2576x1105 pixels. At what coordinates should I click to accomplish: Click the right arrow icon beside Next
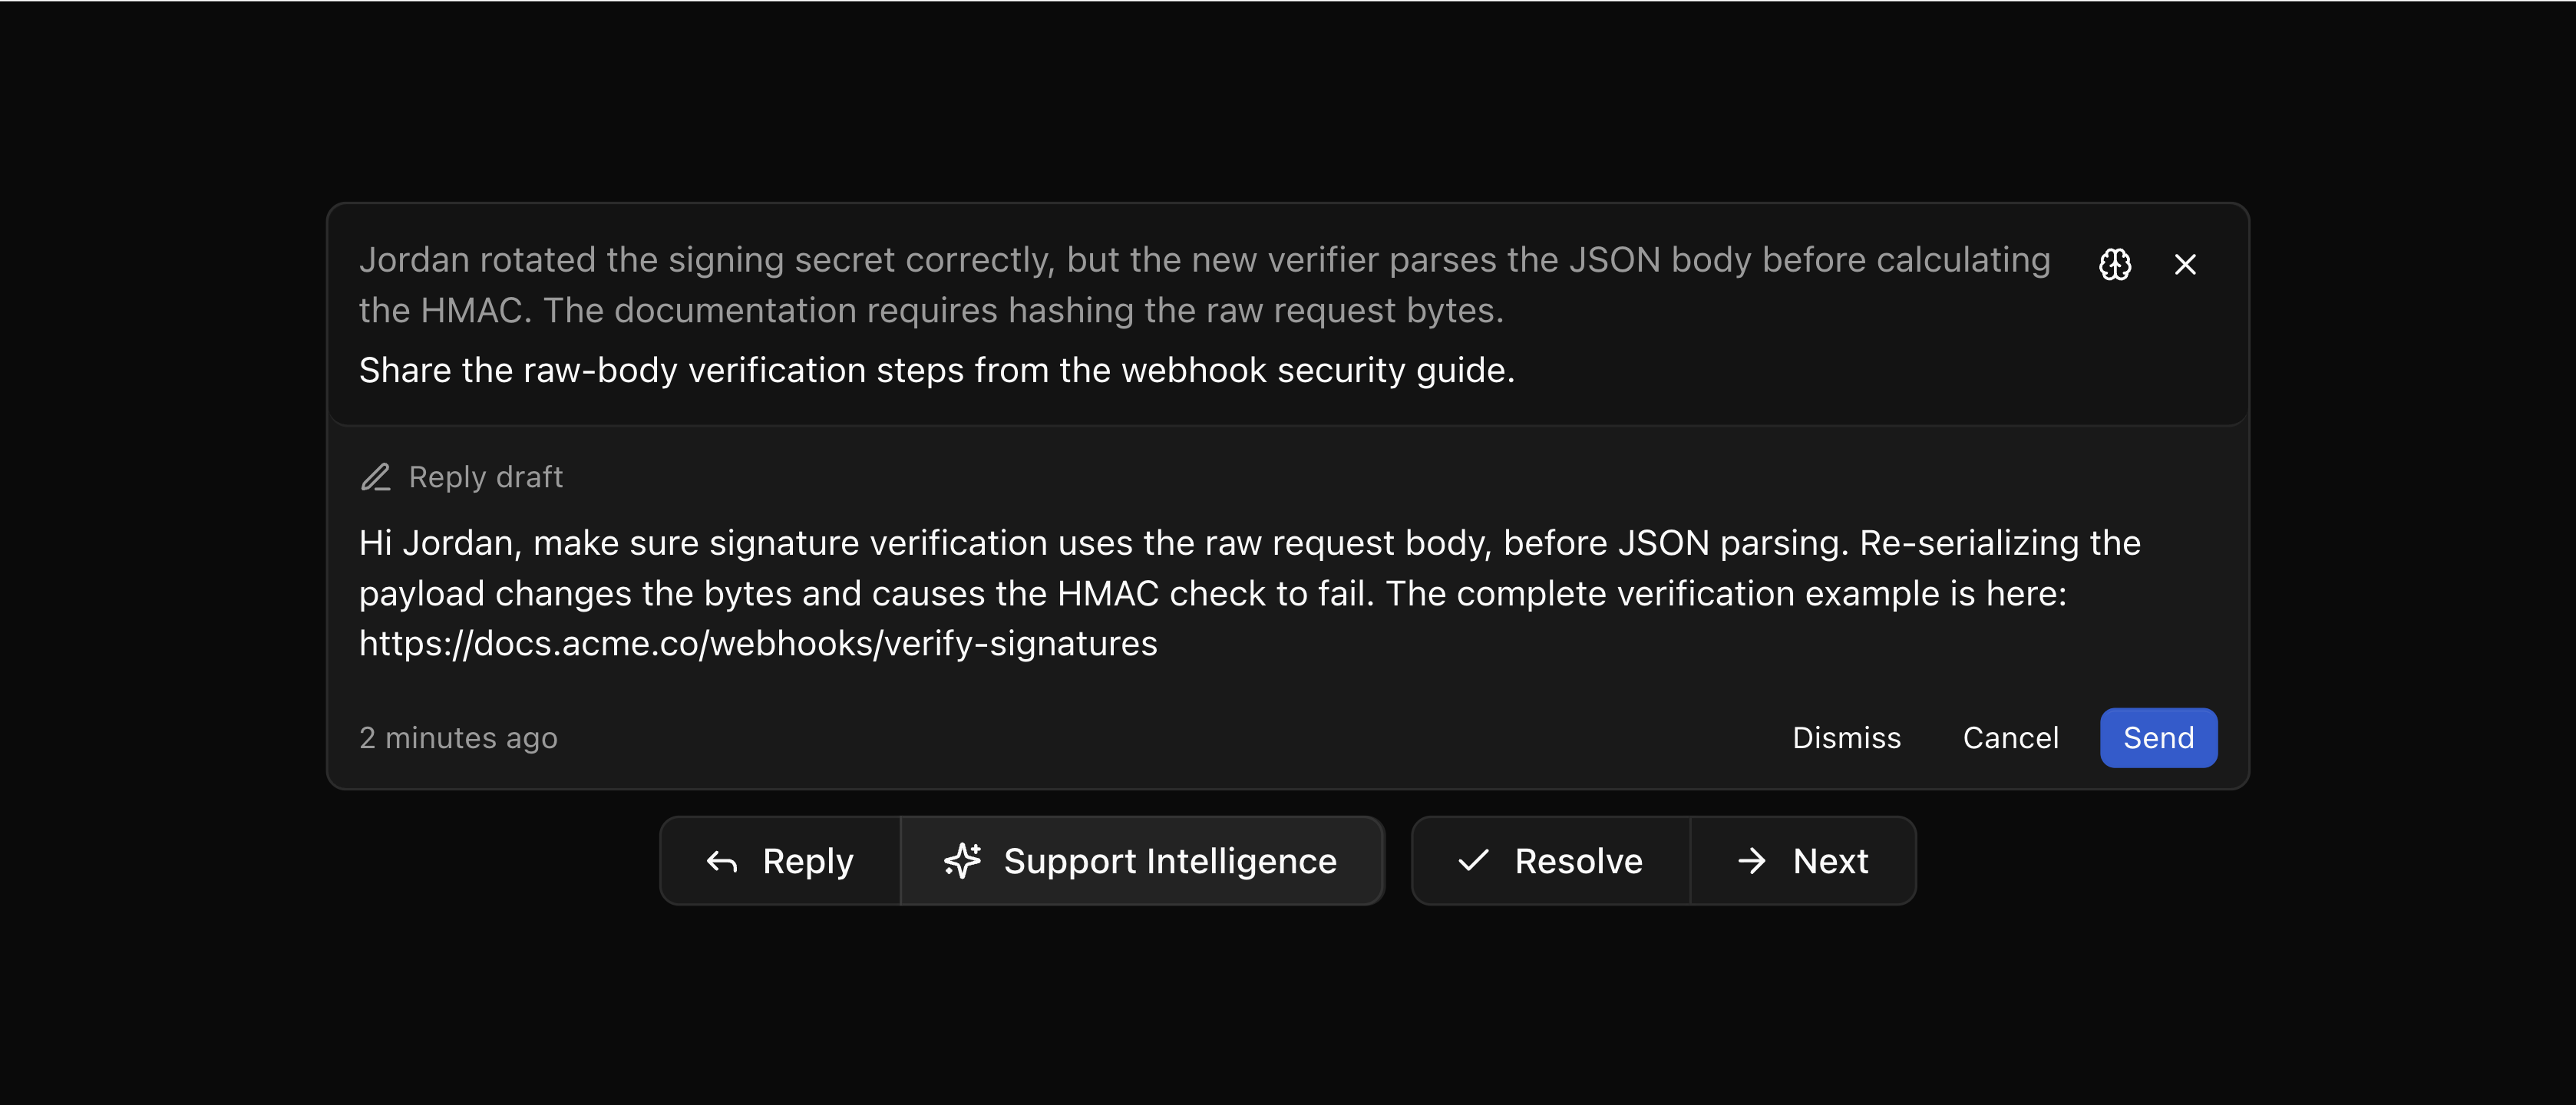1751,861
